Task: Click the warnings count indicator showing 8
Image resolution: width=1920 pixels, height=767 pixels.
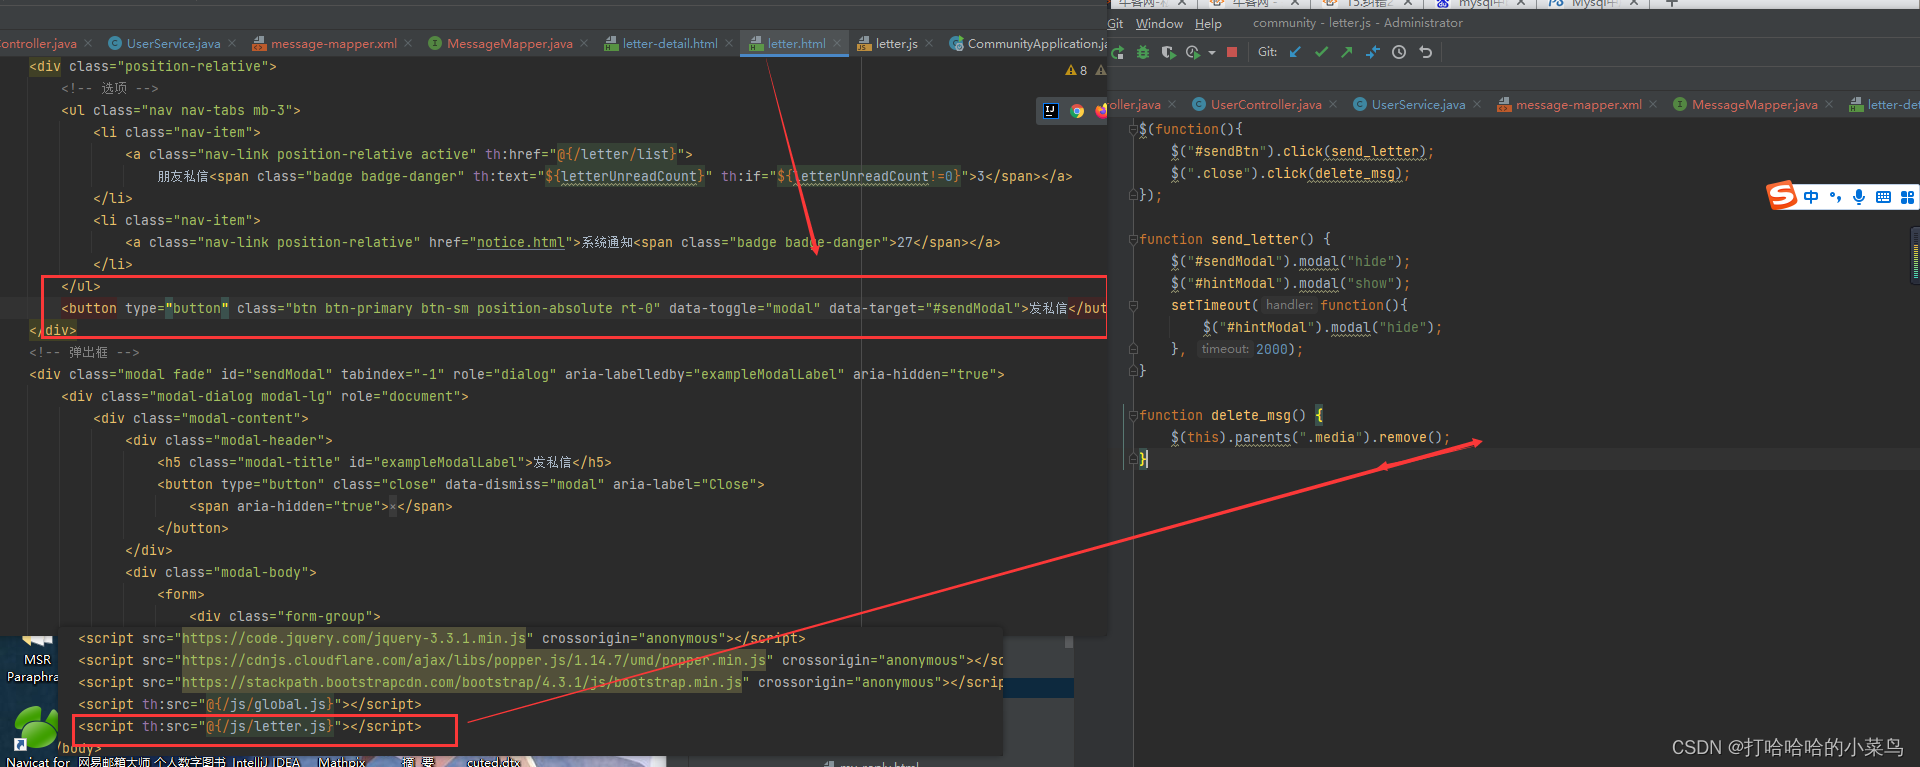Action: [x=1076, y=70]
